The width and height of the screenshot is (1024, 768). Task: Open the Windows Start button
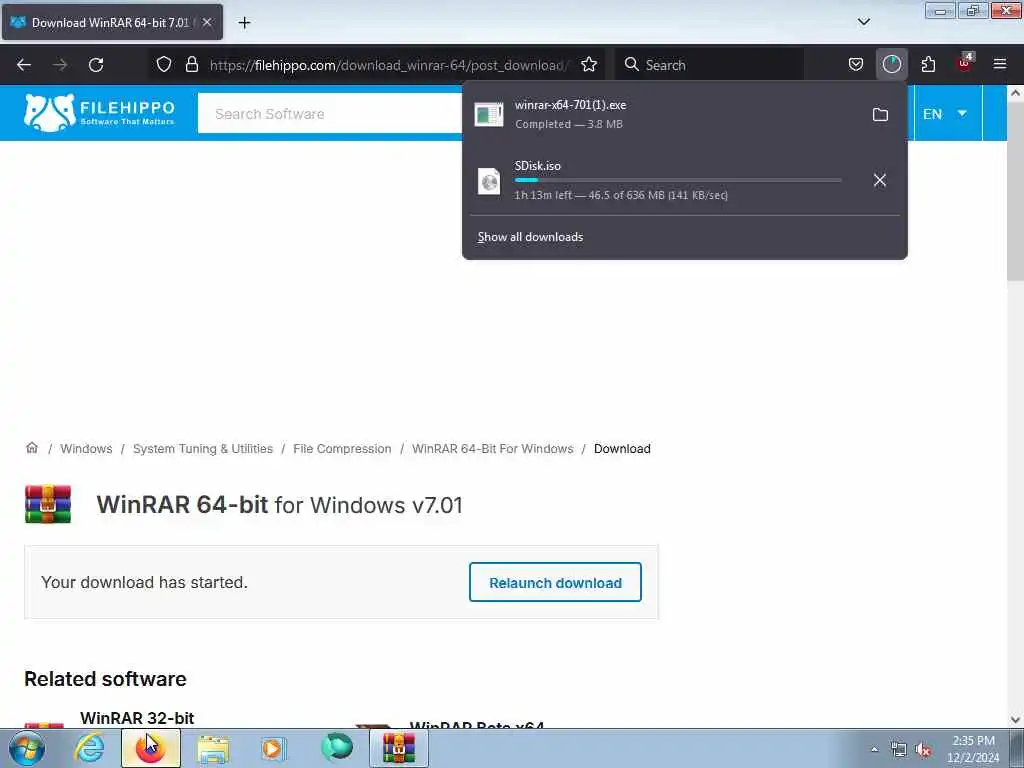pyautogui.click(x=27, y=748)
